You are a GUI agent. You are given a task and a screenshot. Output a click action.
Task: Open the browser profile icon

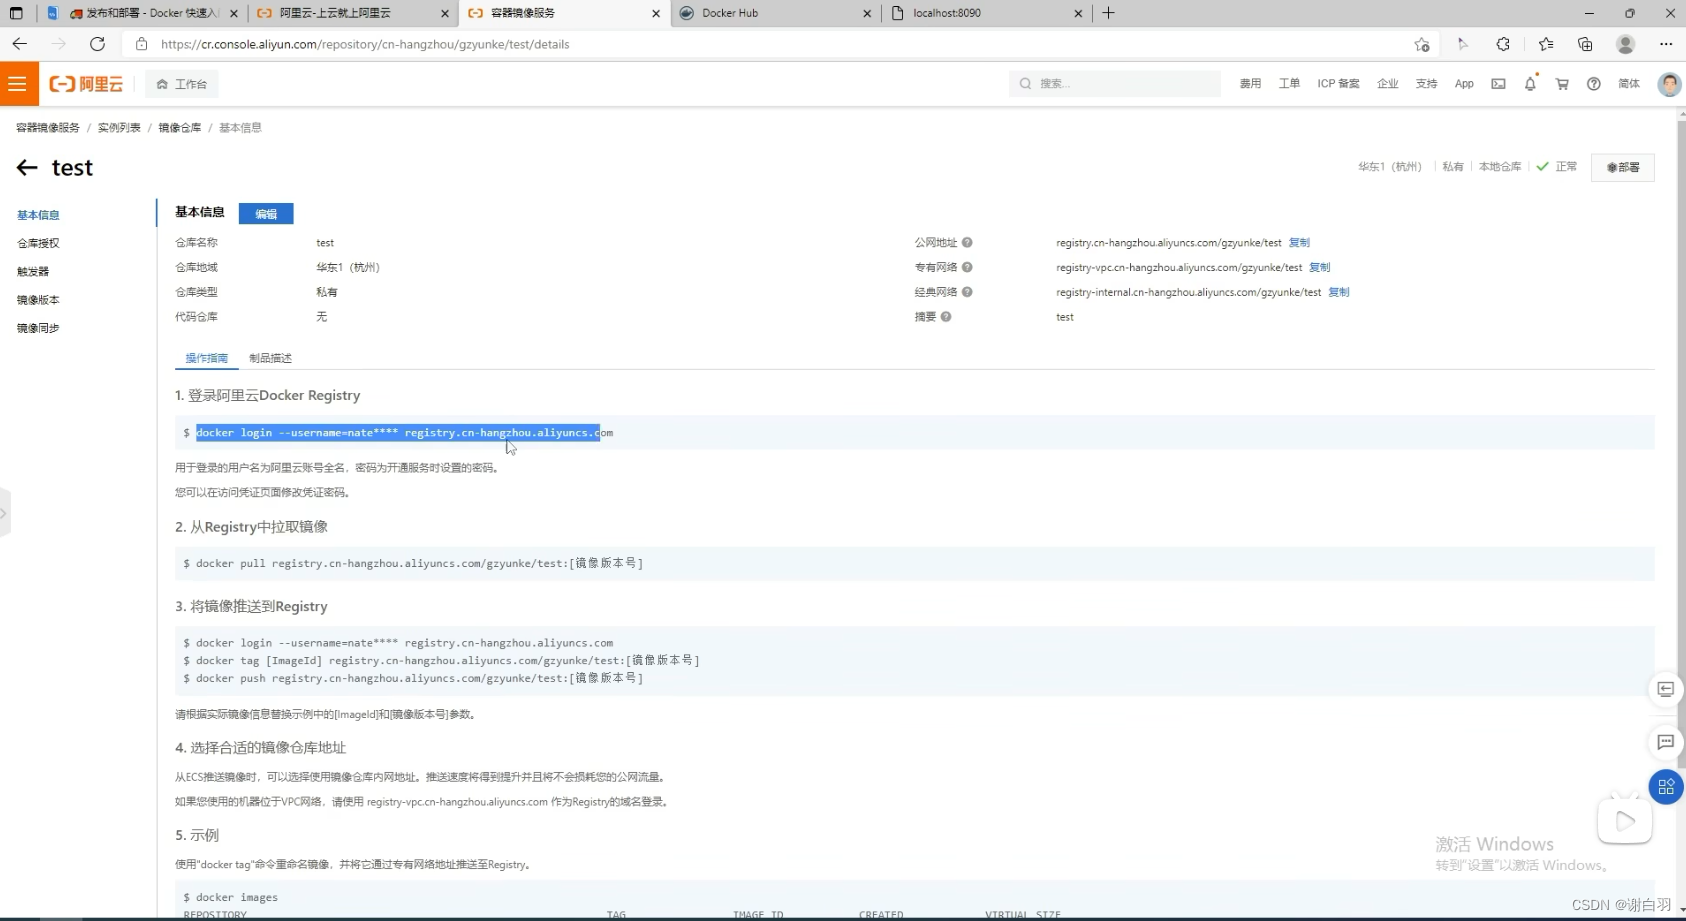coord(1626,44)
